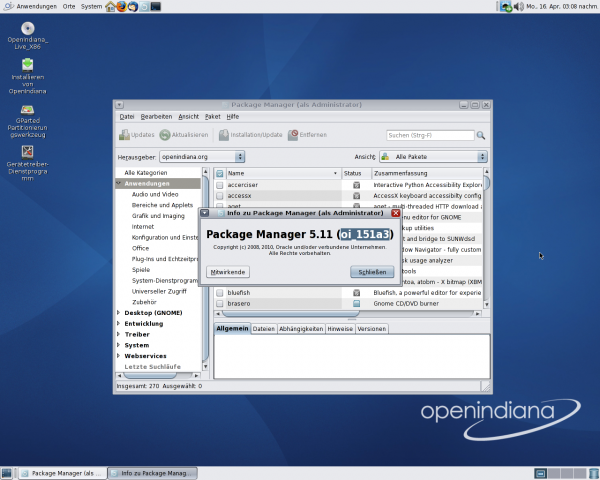Click the Installation/Update toolbar icon

tap(224, 135)
